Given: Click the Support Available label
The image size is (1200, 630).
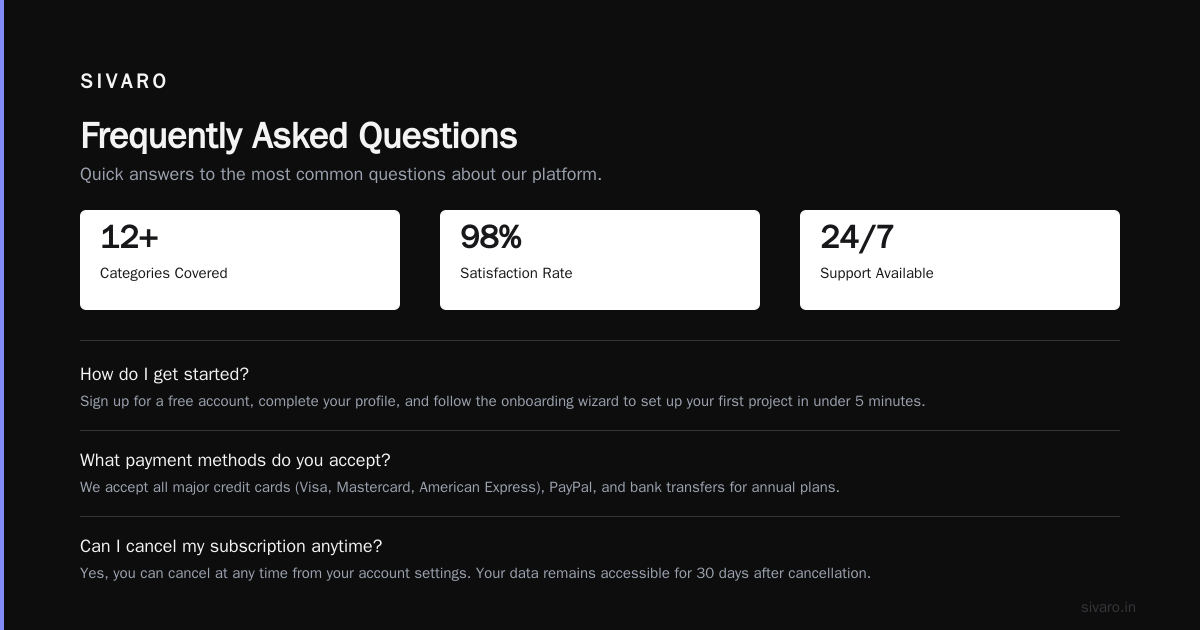Looking at the screenshot, I should (877, 273).
